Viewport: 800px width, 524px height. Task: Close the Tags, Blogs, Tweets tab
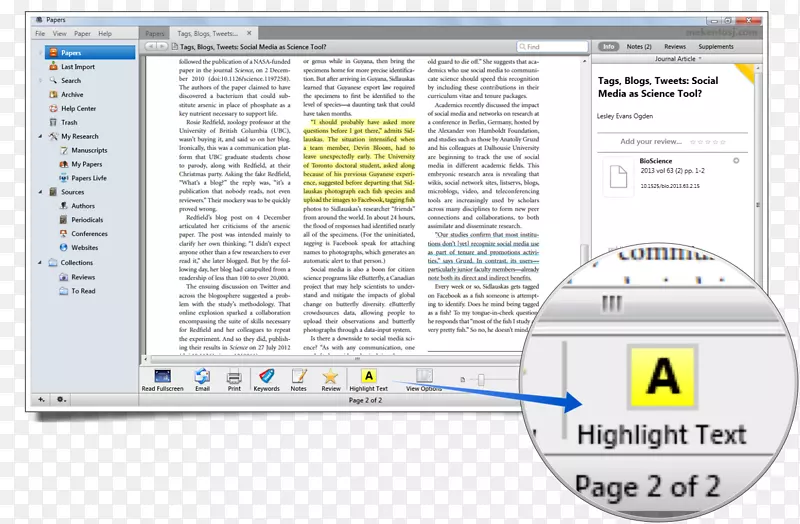point(249,33)
